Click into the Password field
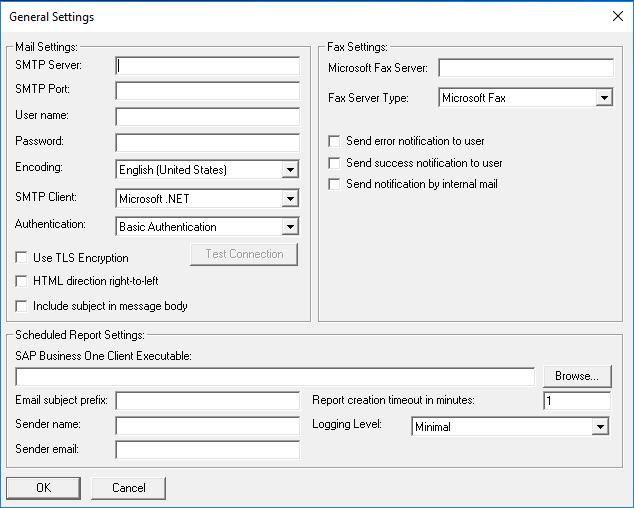The image size is (634, 508). point(207,143)
